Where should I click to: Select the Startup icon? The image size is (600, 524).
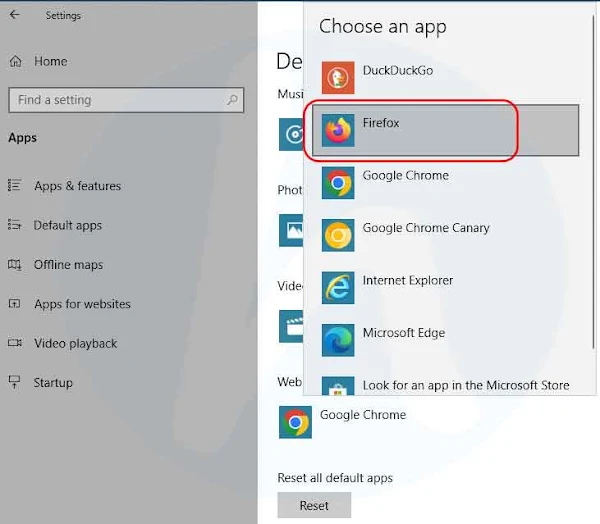[x=15, y=382]
